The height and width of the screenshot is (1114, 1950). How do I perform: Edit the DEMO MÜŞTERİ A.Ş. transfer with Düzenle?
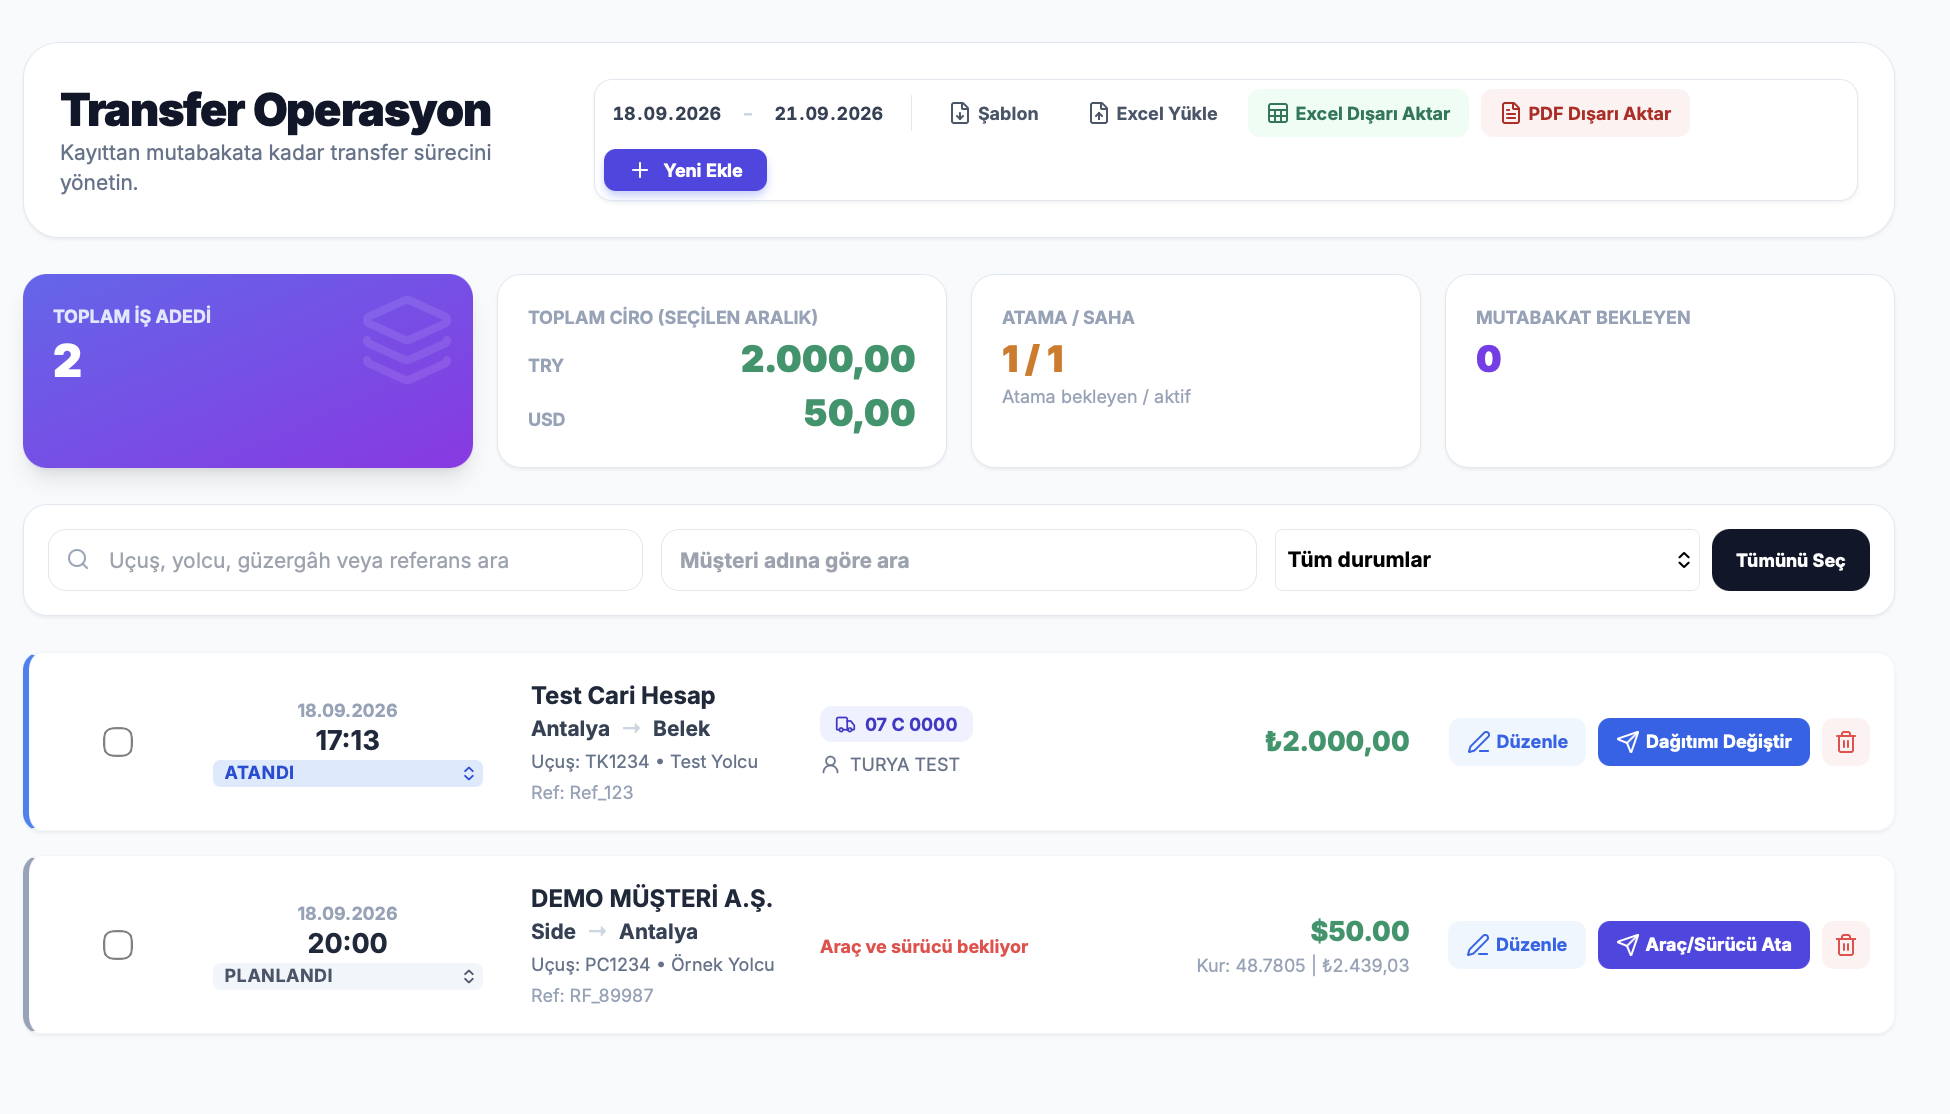tap(1516, 945)
